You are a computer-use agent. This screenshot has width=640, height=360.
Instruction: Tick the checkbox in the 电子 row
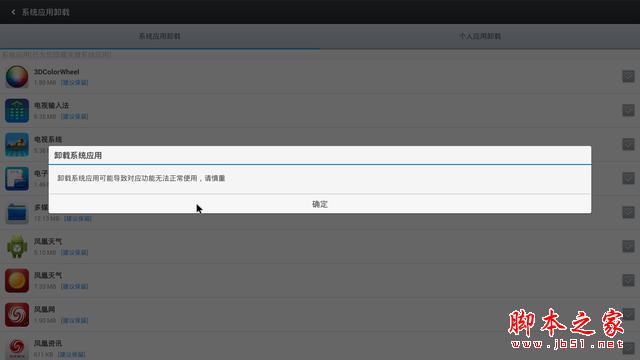[628, 178]
